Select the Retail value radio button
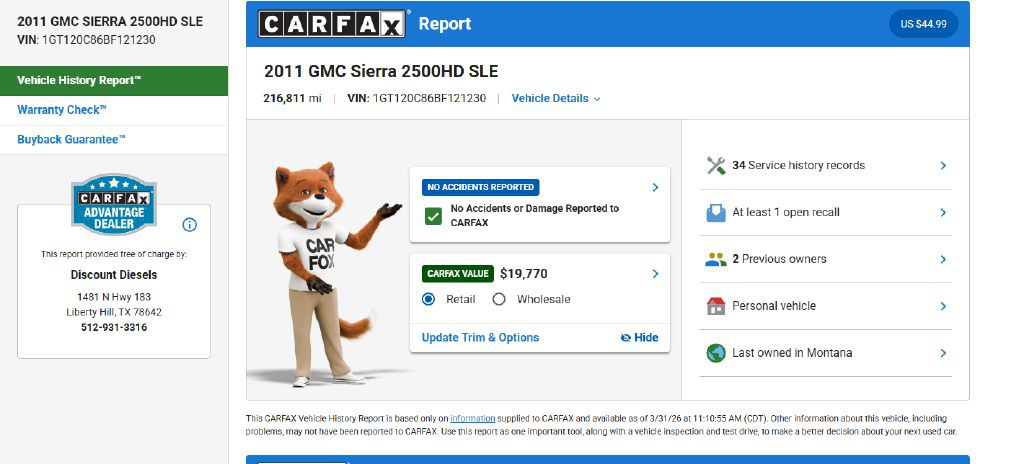1024x464 pixels. pyautogui.click(x=429, y=299)
